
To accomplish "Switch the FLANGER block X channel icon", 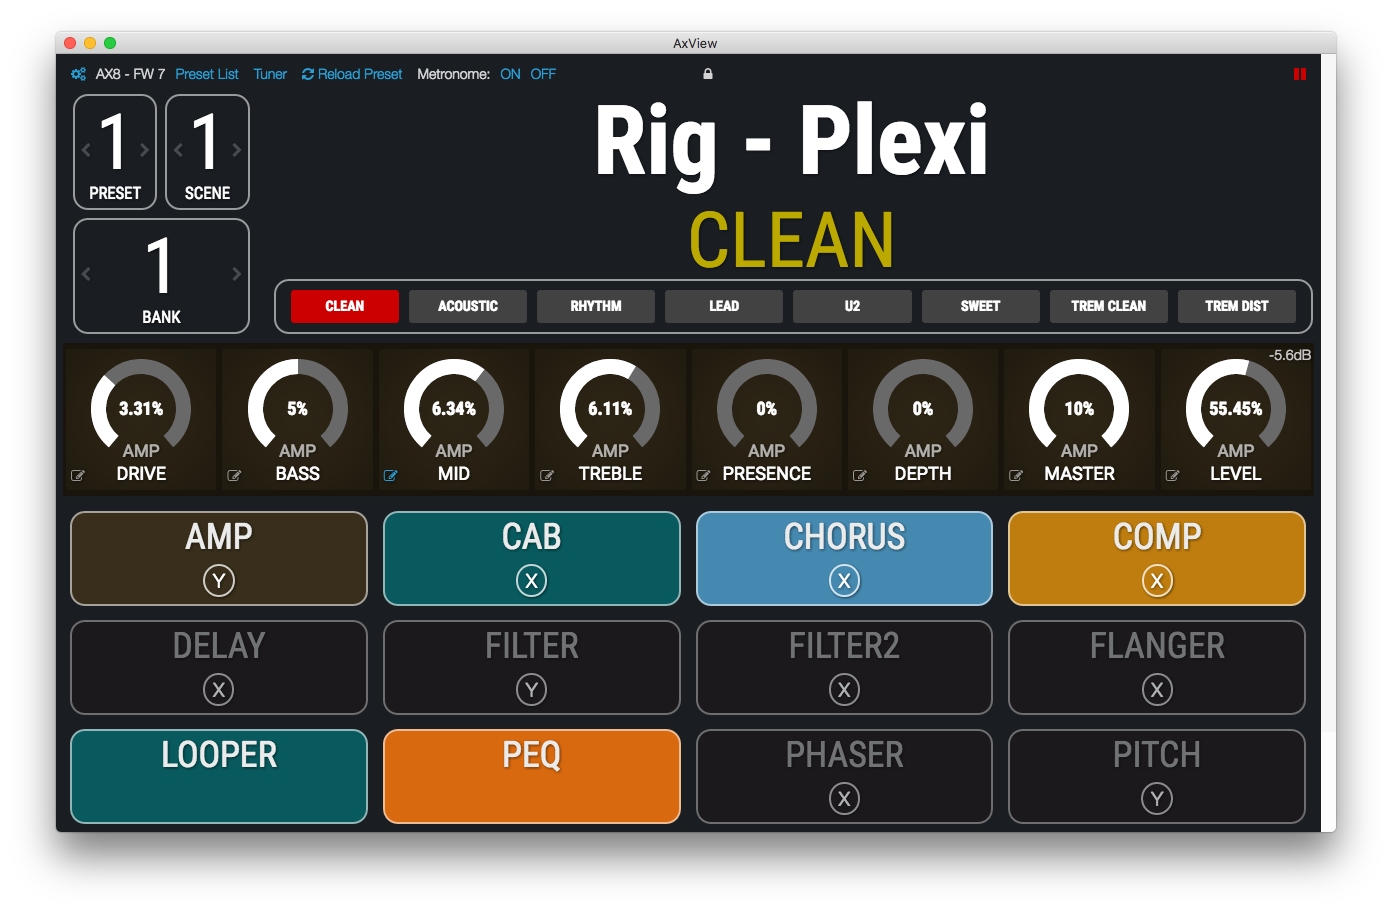I will [x=1157, y=690].
